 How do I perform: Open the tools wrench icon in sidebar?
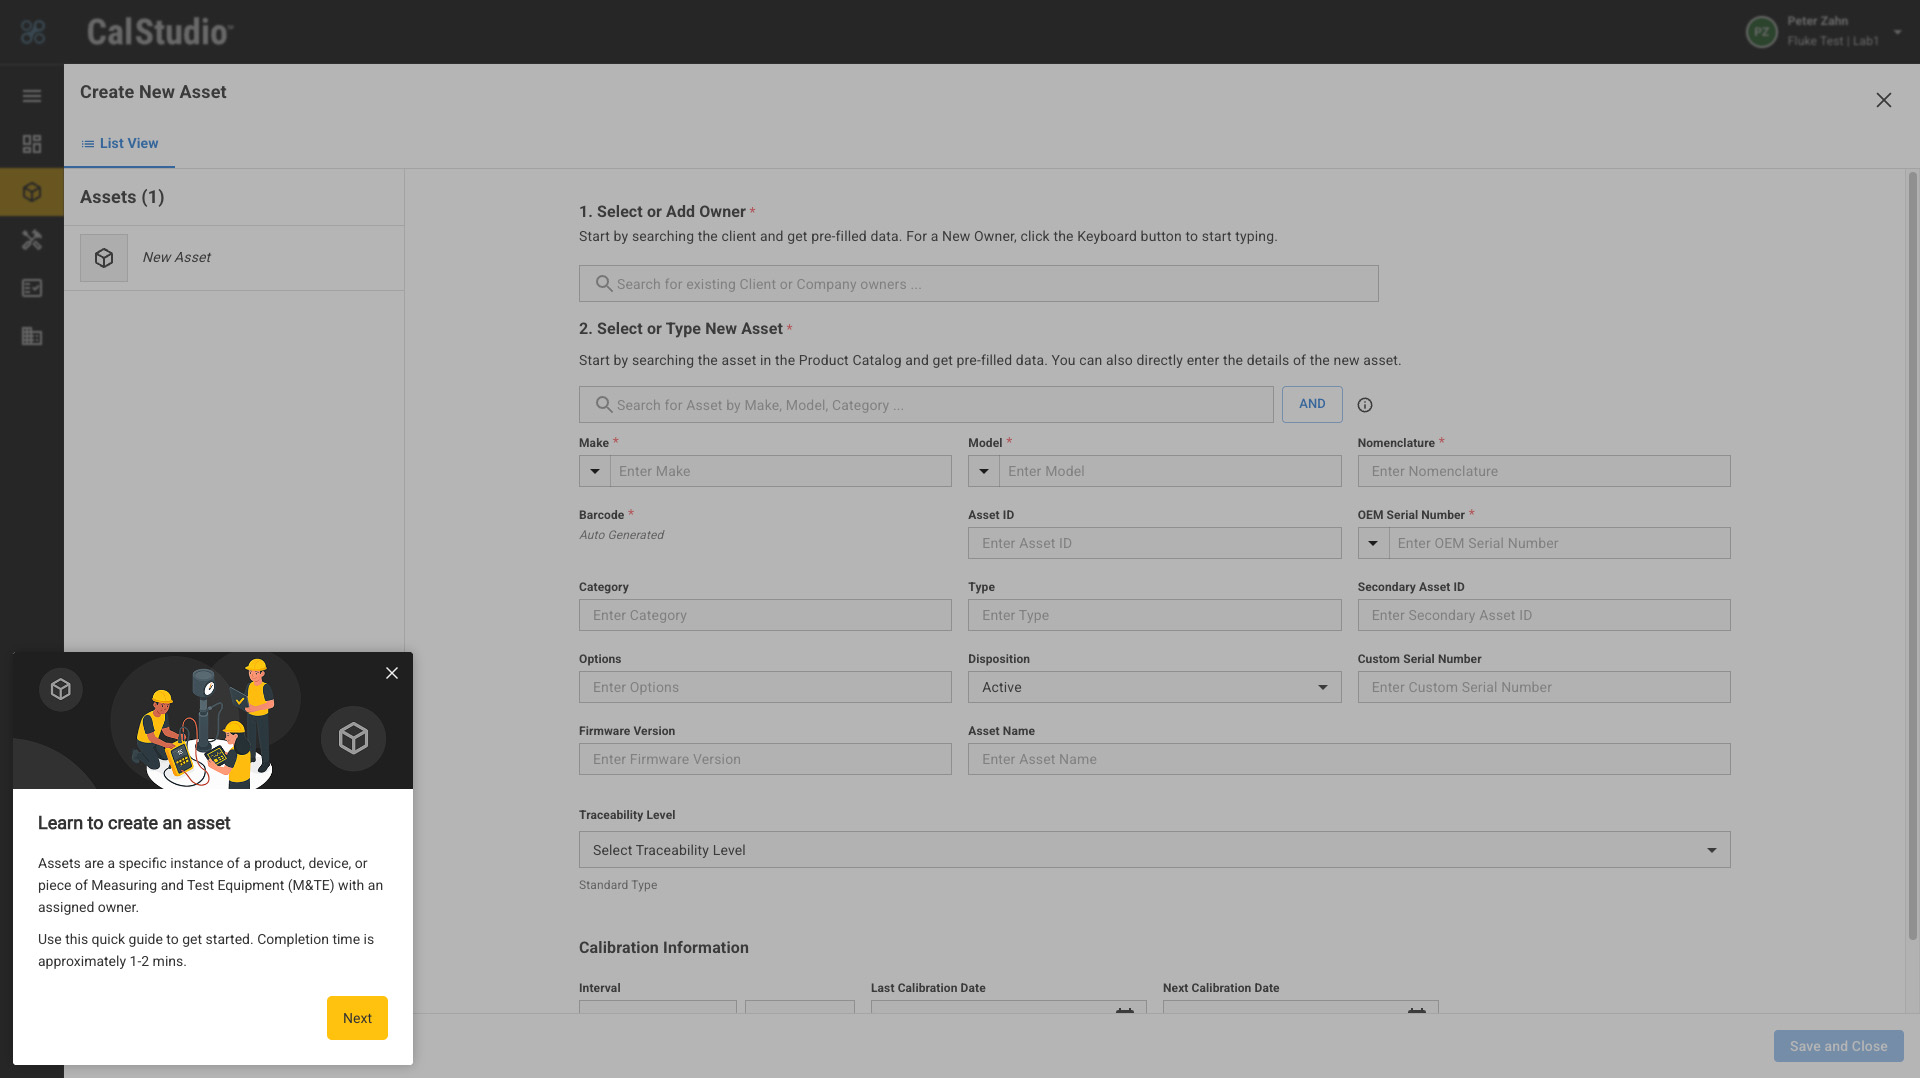[x=32, y=240]
